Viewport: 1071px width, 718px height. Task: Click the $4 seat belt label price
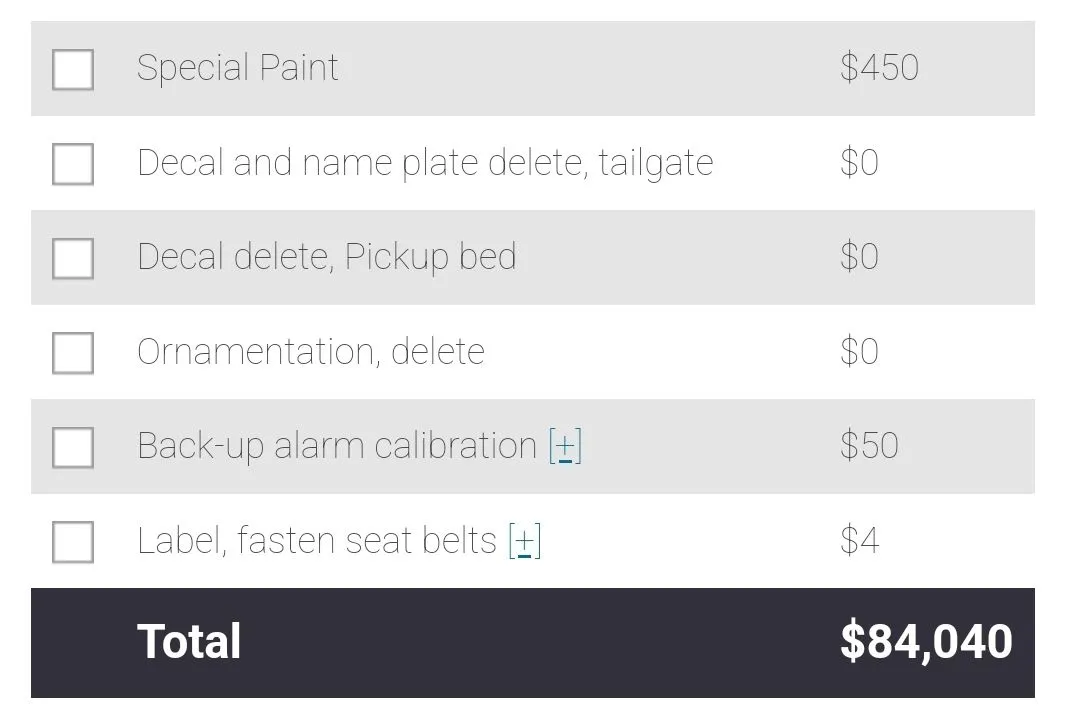(860, 540)
